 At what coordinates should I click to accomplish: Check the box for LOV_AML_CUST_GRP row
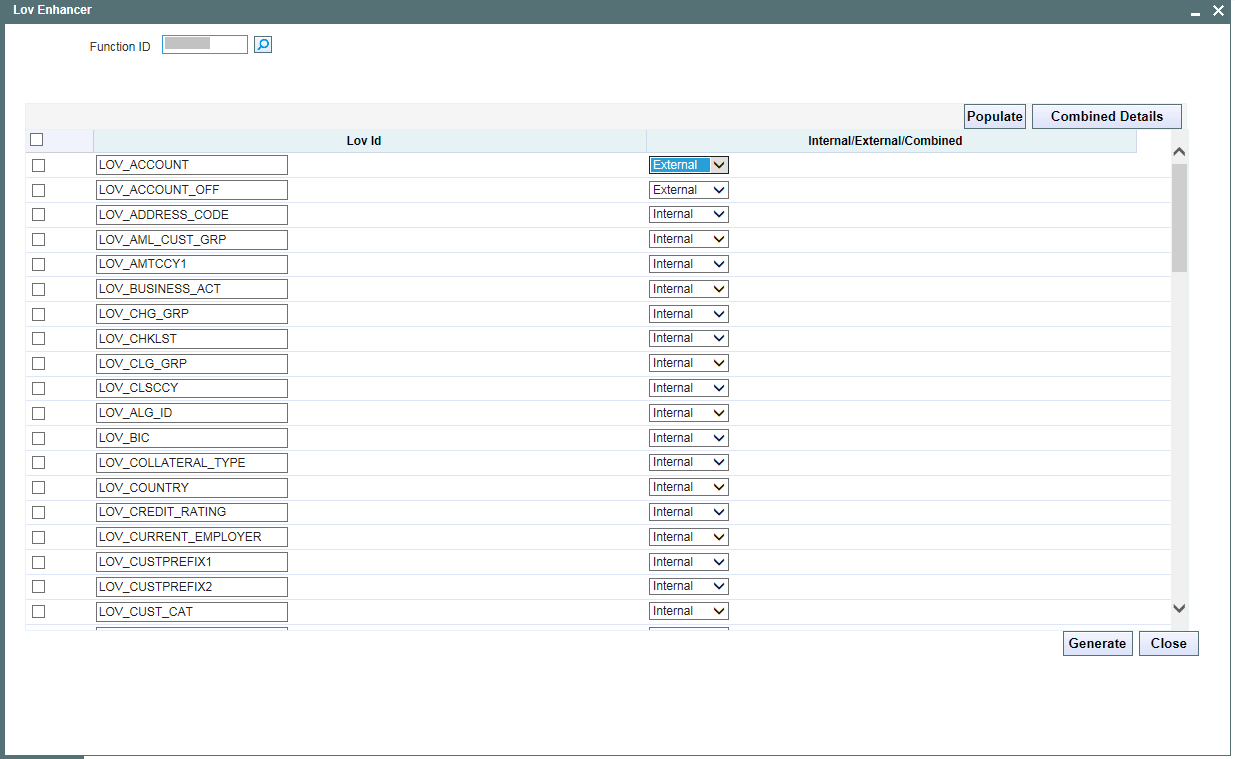pos(39,239)
